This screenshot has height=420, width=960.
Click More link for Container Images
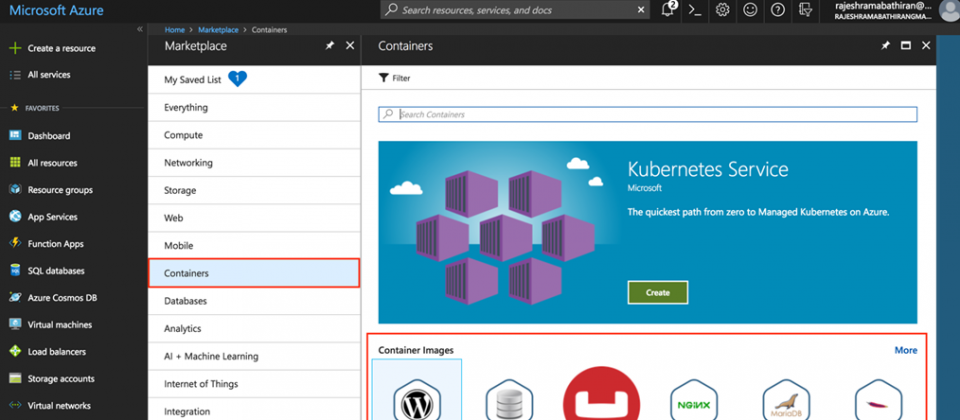point(906,350)
